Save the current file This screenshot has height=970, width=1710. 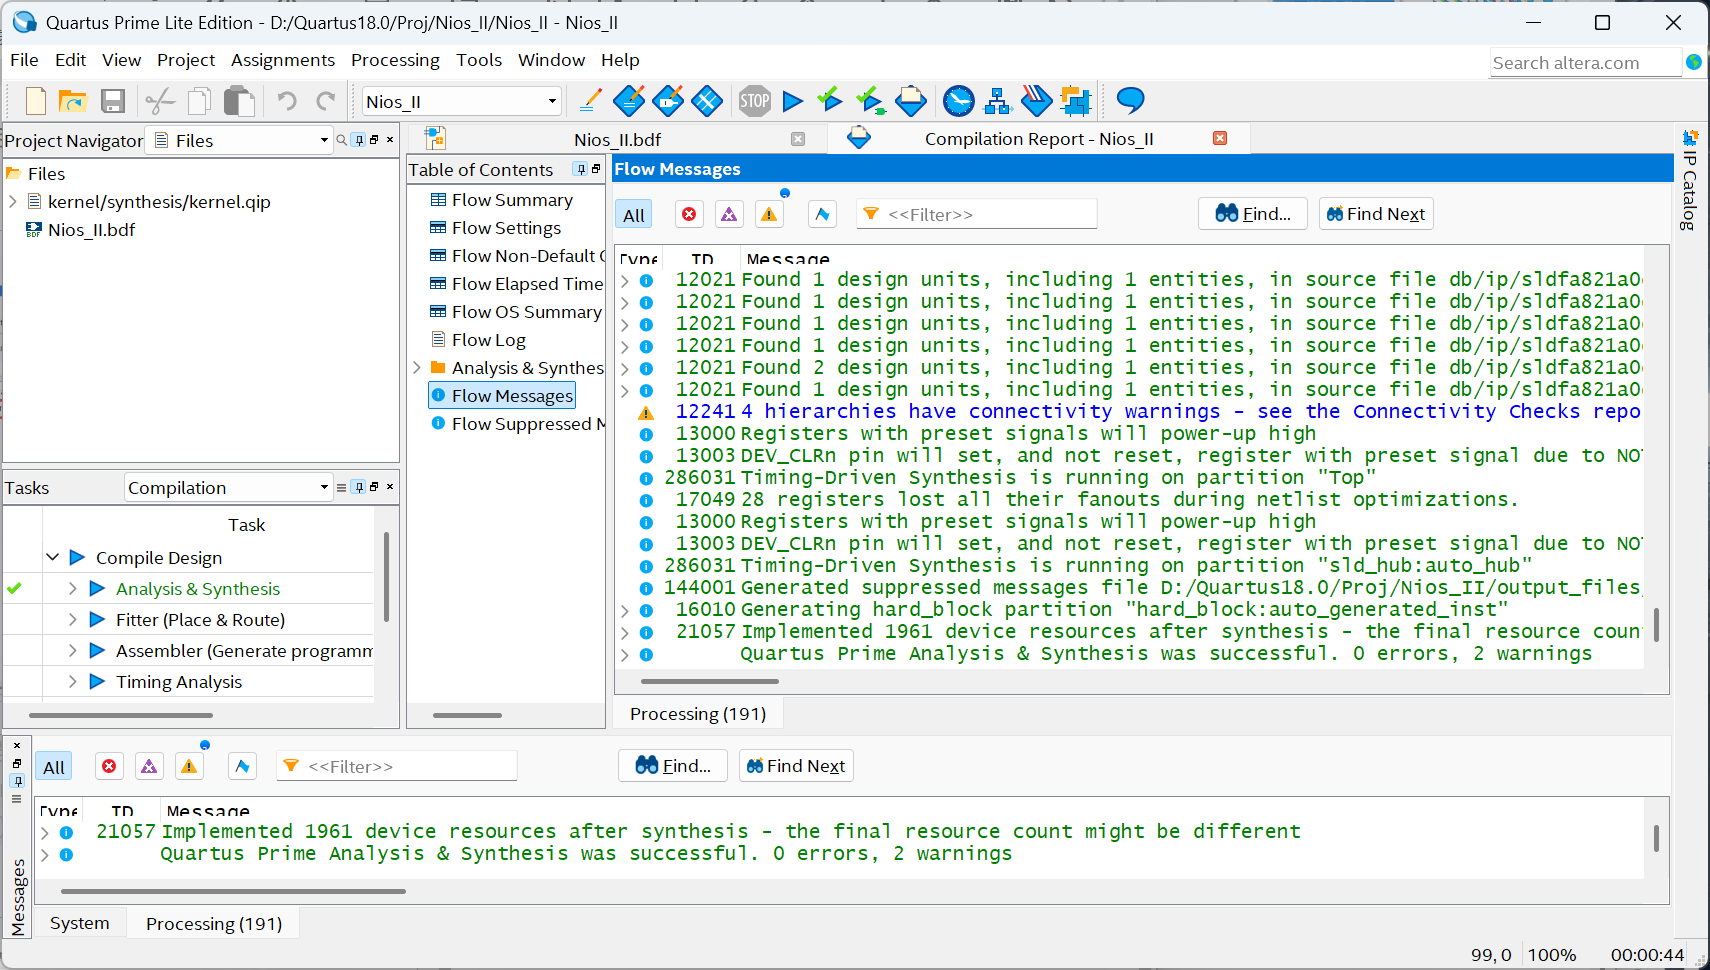113,101
